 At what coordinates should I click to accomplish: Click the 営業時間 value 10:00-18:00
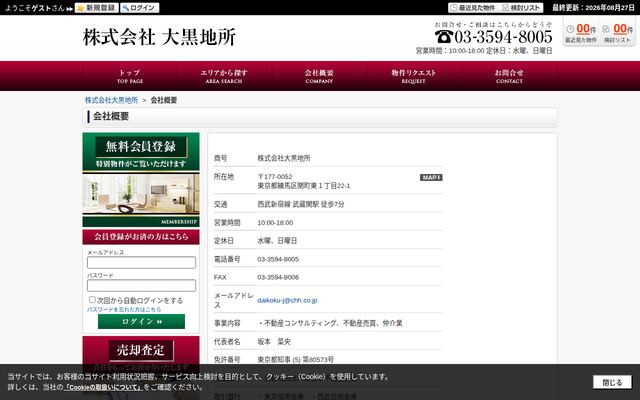tap(275, 223)
